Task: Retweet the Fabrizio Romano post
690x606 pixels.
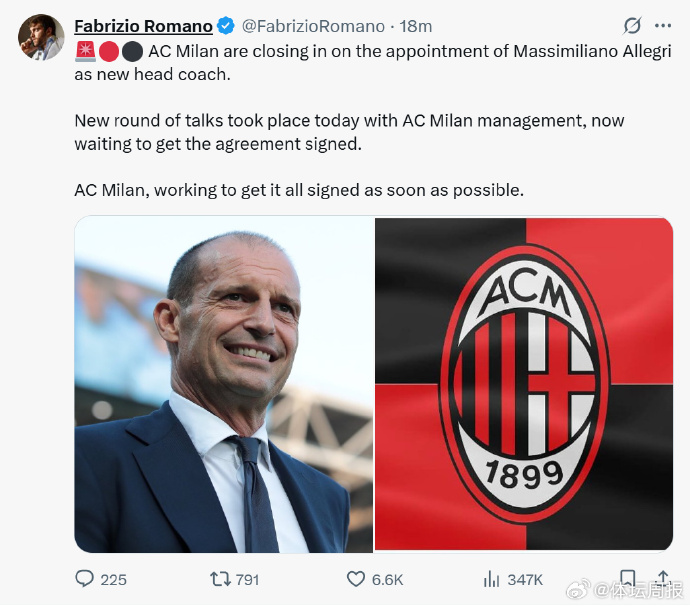Action: (219, 579)
